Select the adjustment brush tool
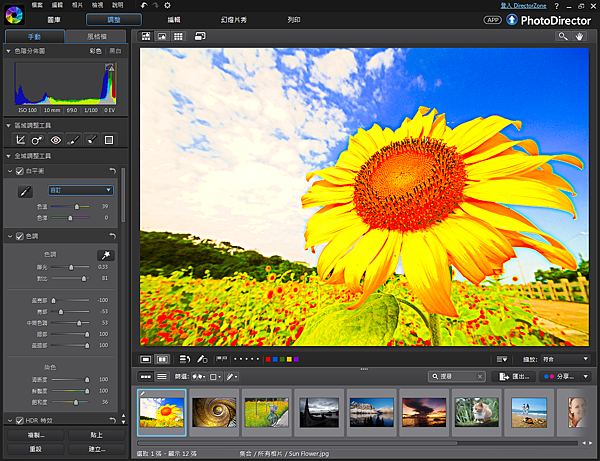600x461 pixels. point(73,140)
